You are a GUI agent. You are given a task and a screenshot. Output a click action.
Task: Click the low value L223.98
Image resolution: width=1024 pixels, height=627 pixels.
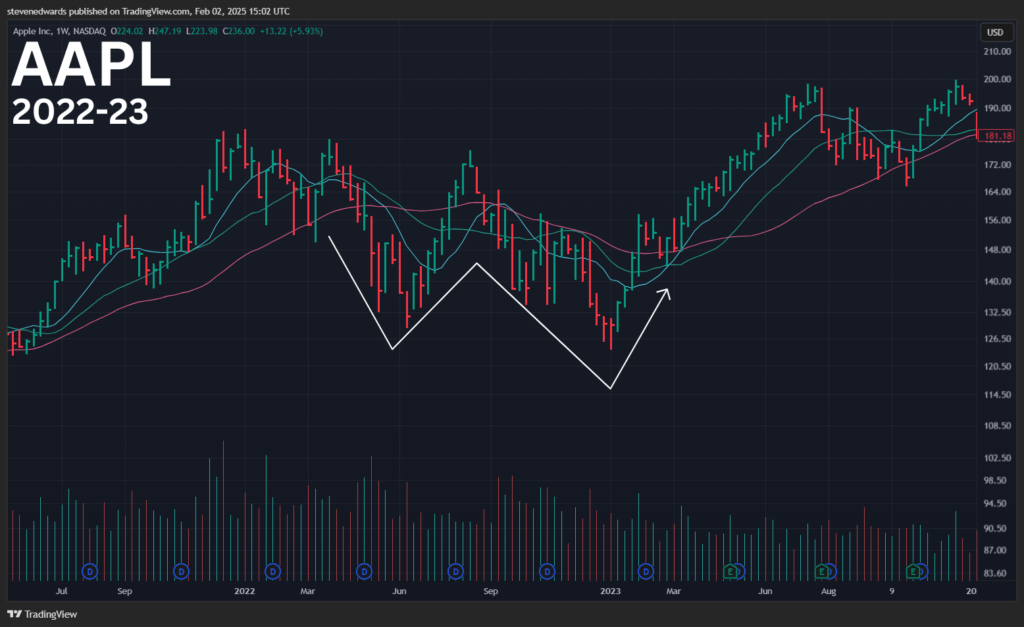(202, 31)
